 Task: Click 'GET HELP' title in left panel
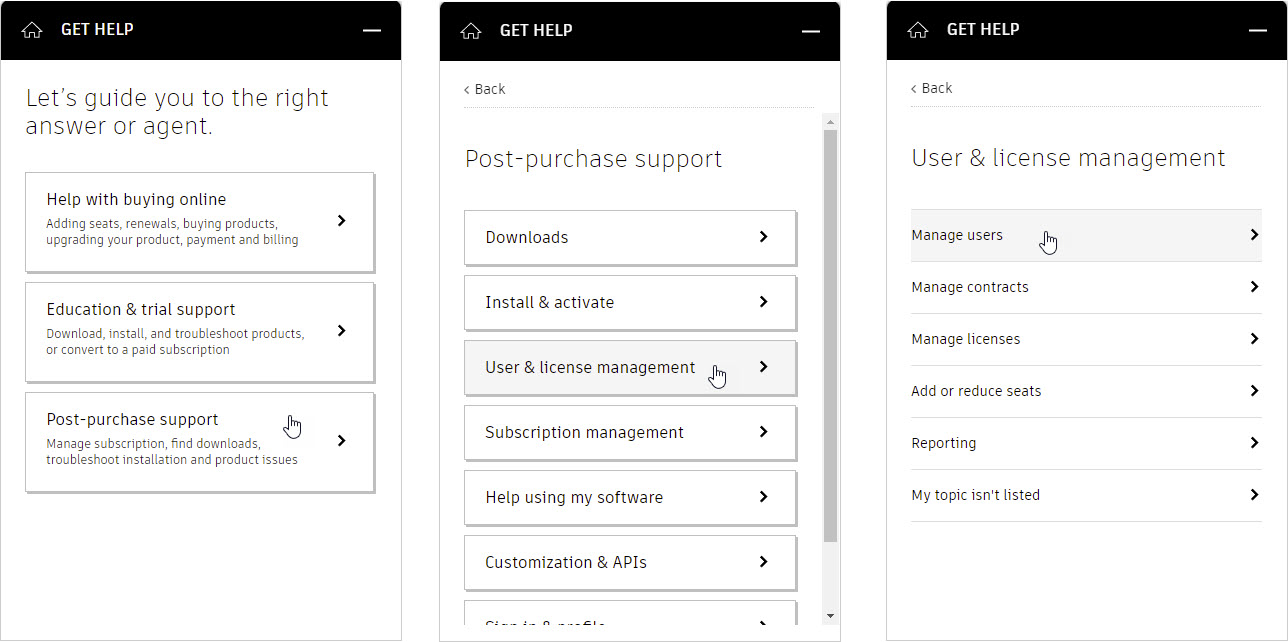97,30
